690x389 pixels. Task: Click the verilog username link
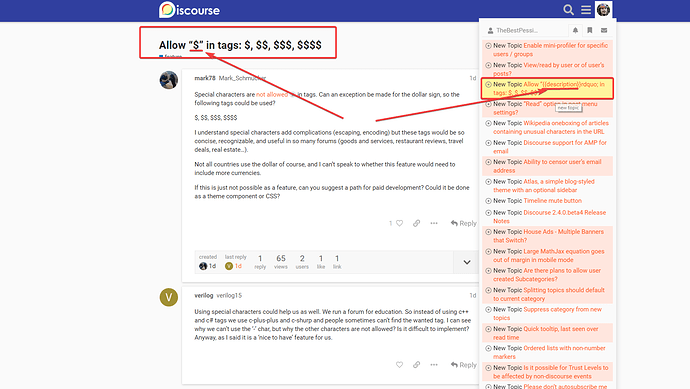coord(204,295)
